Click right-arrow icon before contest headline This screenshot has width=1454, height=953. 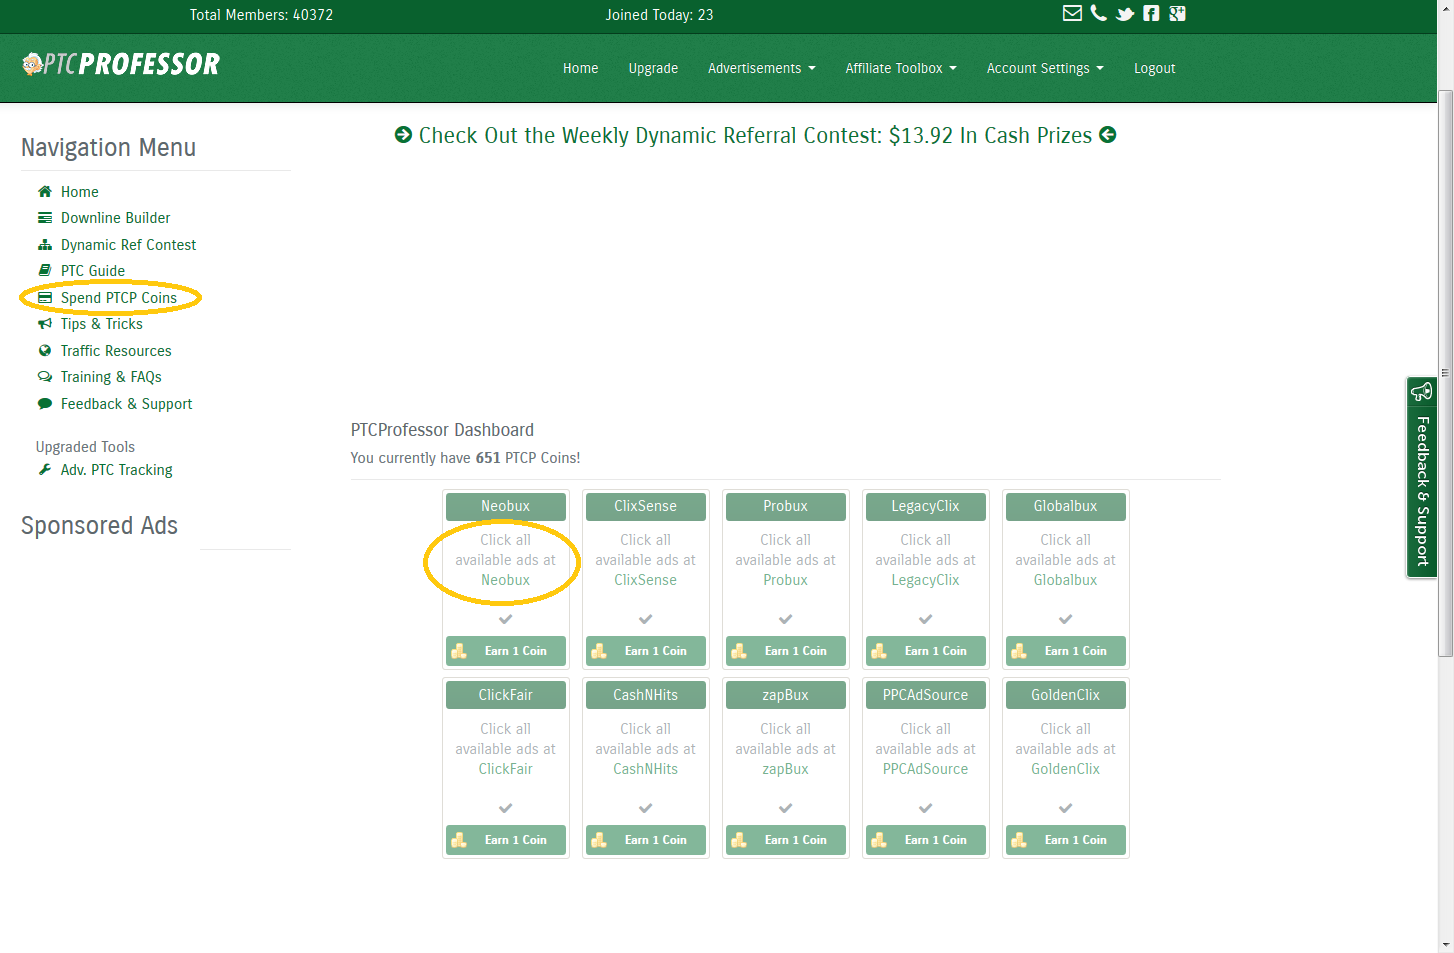tap(403, 135)
